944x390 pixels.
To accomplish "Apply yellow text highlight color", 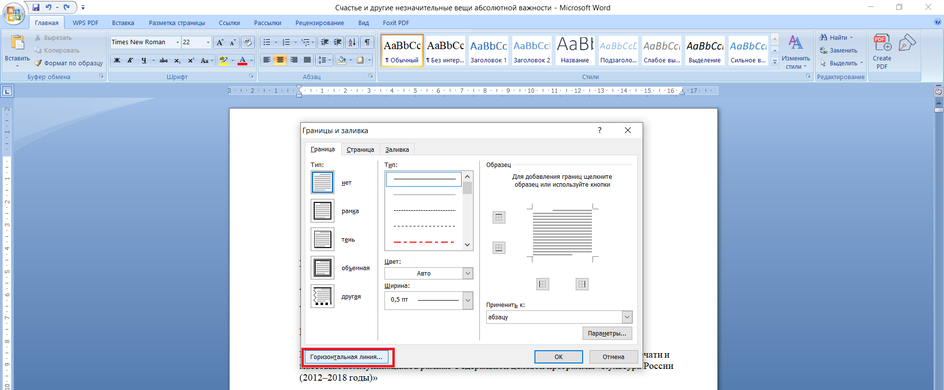I will click(223, 60).
